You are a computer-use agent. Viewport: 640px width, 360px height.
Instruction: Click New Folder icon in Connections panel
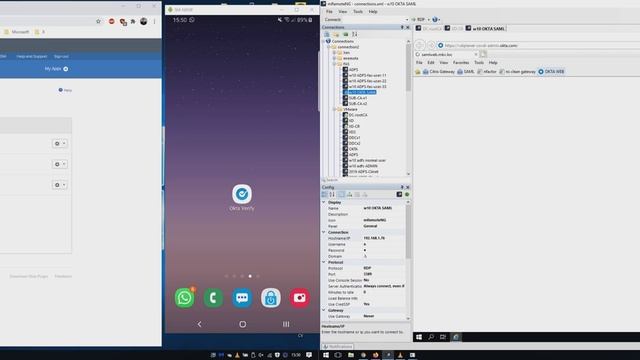[336, 34]
